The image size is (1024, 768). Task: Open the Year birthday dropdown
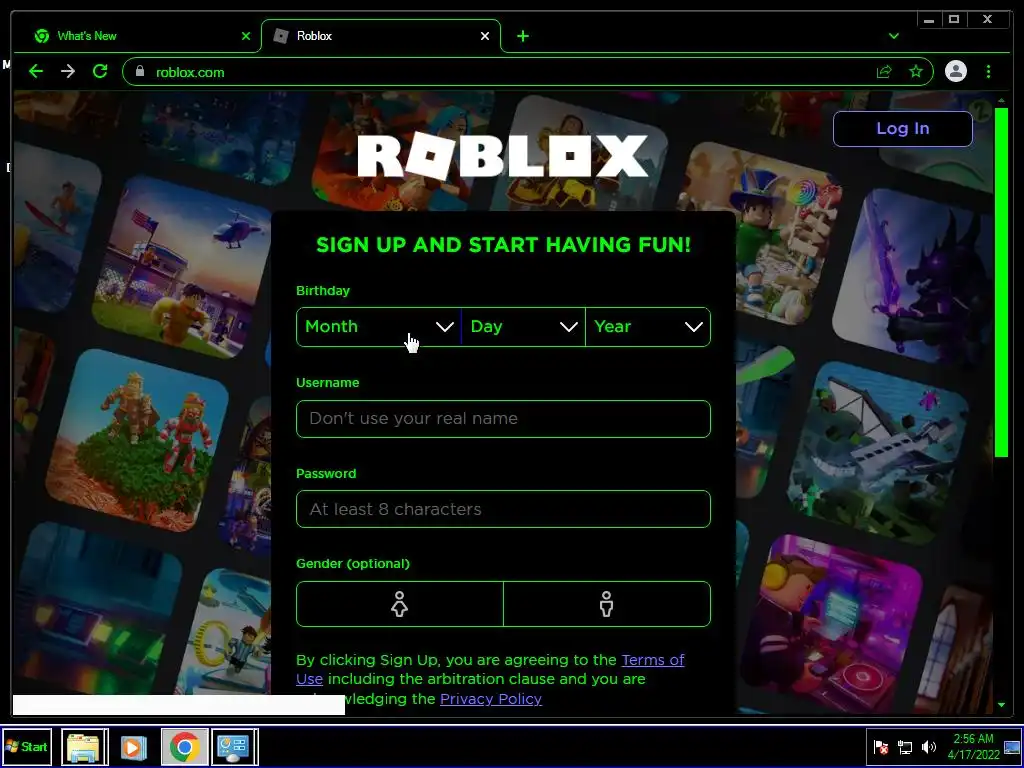[x=648, y=327]
